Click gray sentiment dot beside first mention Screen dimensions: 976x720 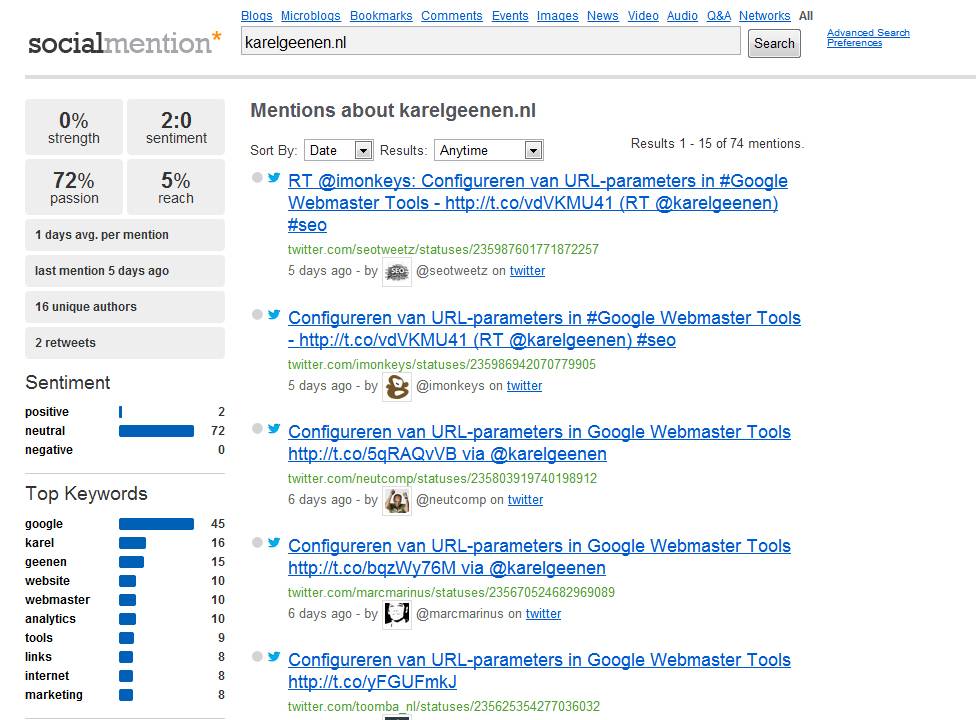tap(257, 178)
